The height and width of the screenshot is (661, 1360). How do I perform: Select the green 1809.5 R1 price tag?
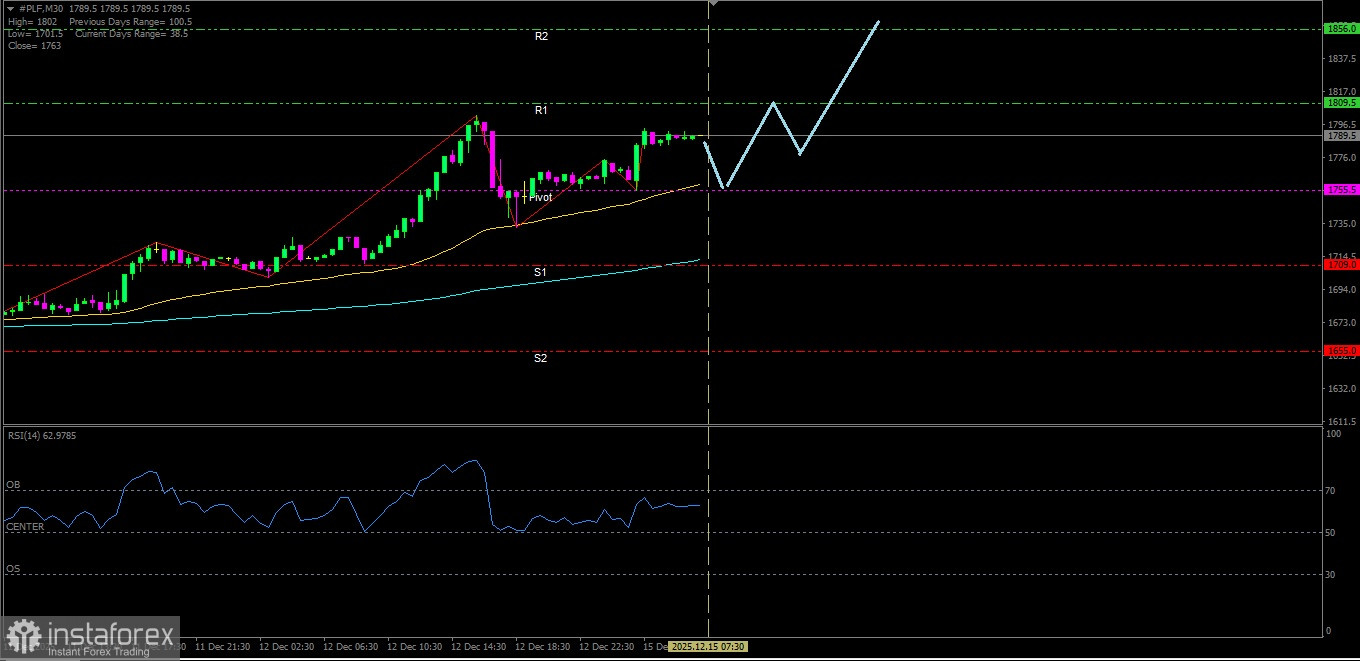tap(1340, 102)
